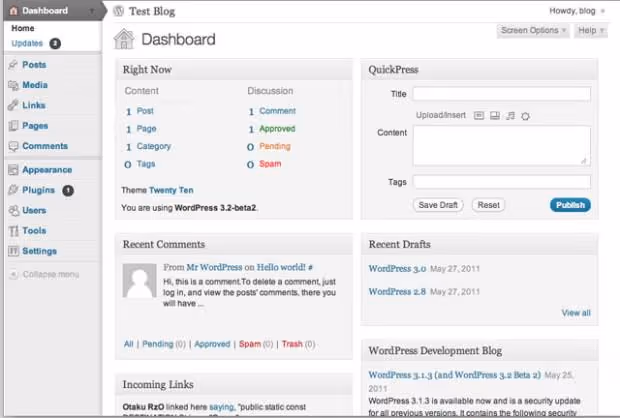The width and height of the screenshot is (620, 418).
Task: Focus the QuickPress Content text area
Action: click(x=502, y=146)
